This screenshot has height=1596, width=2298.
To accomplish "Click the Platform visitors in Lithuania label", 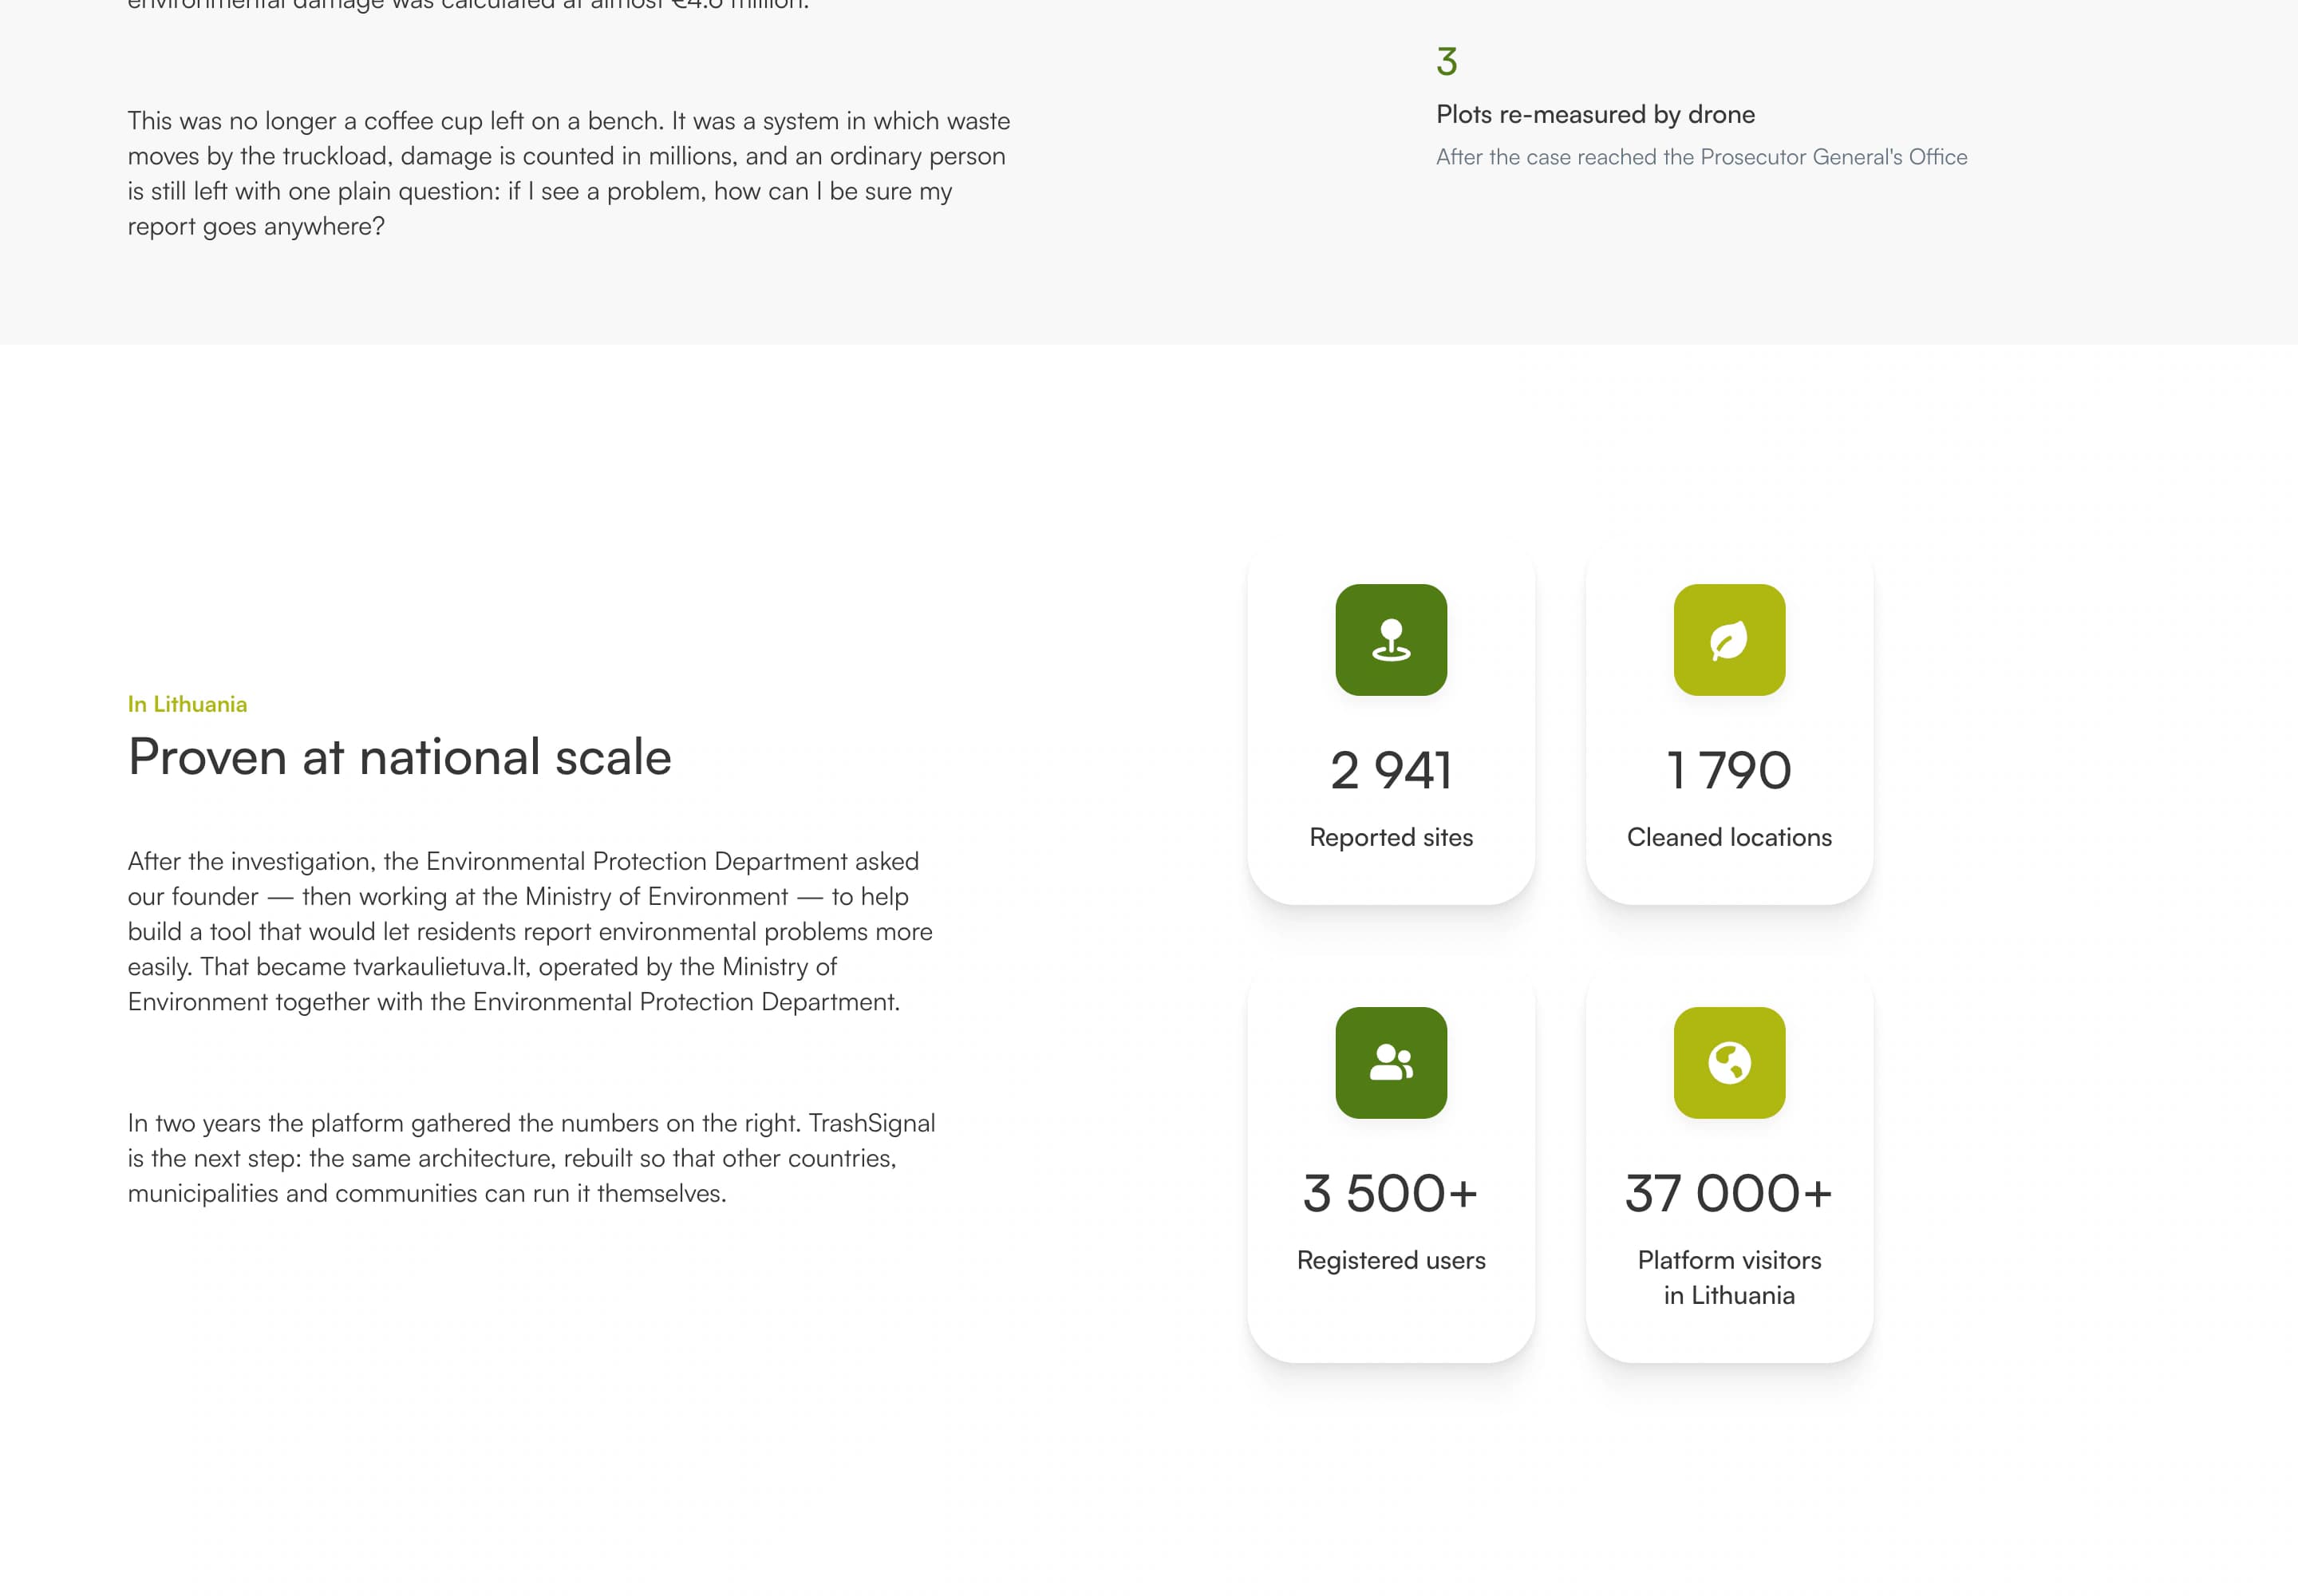I will pyautogui.click(x=1729, y=1278).
